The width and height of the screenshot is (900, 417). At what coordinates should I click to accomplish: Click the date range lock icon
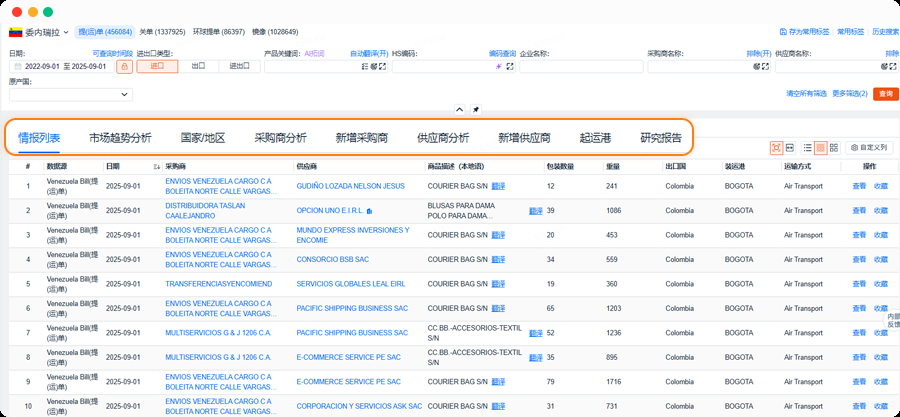point(125,67)
